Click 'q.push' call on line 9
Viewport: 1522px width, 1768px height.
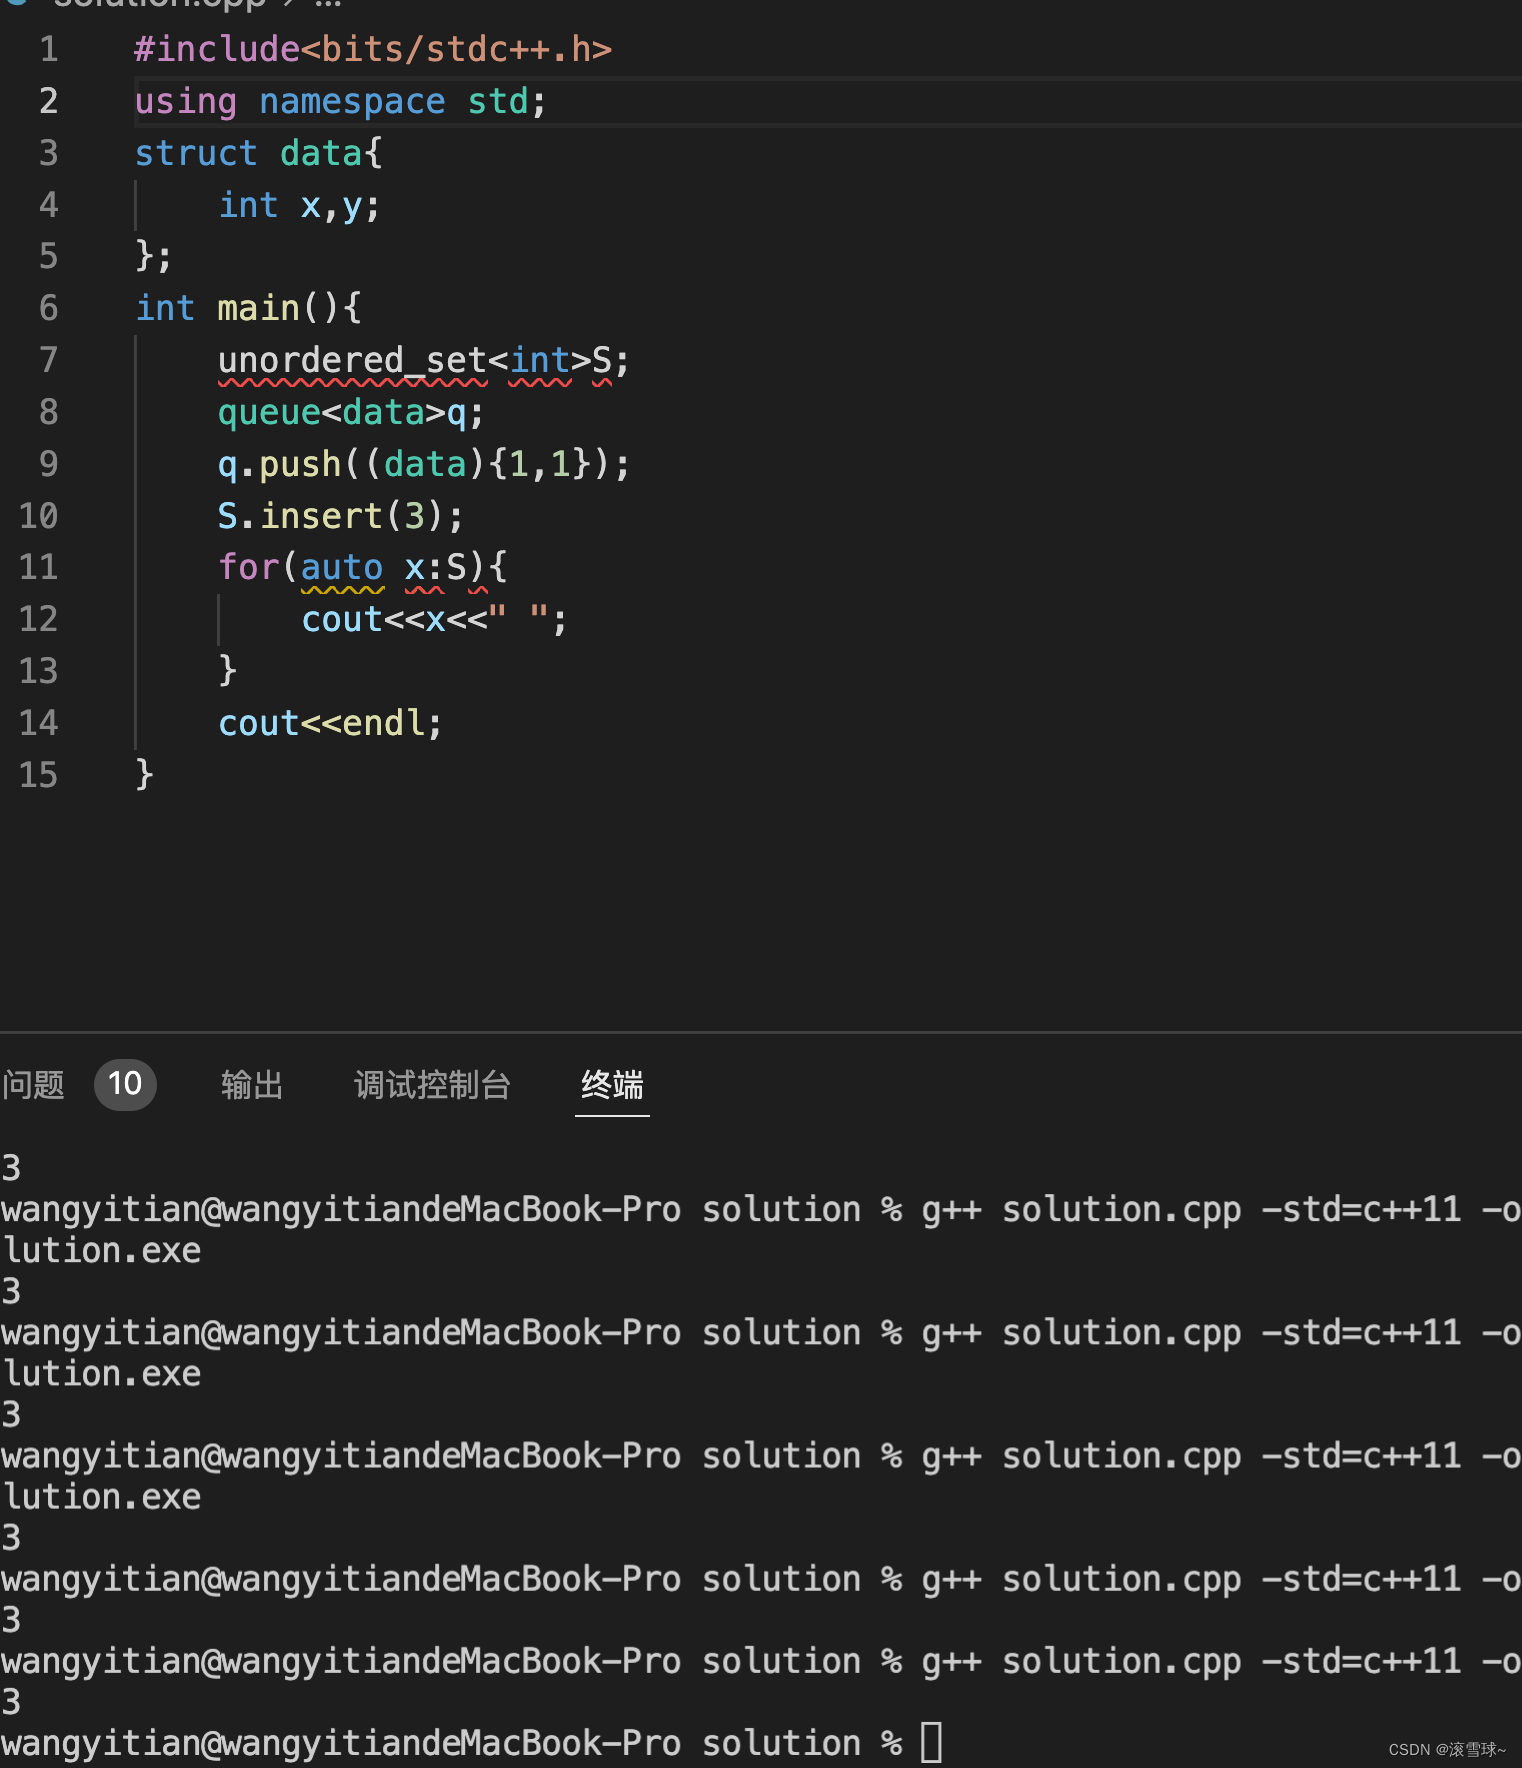point(279,464)
